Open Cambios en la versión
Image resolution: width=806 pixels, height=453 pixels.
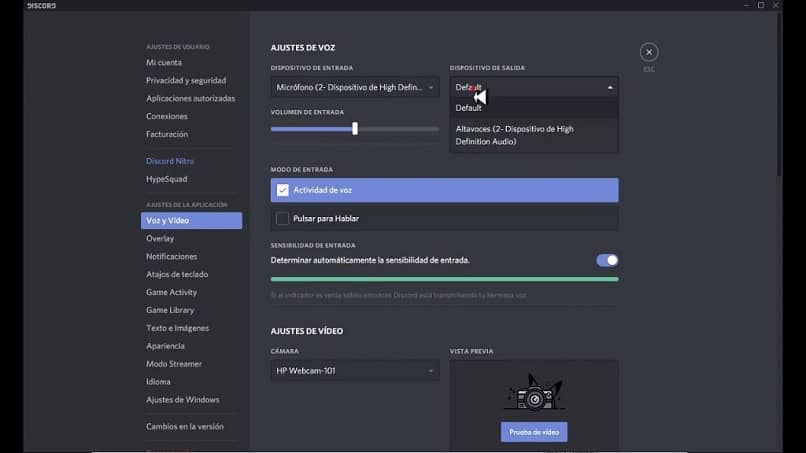pyautogui.click(x=185, y=426)
